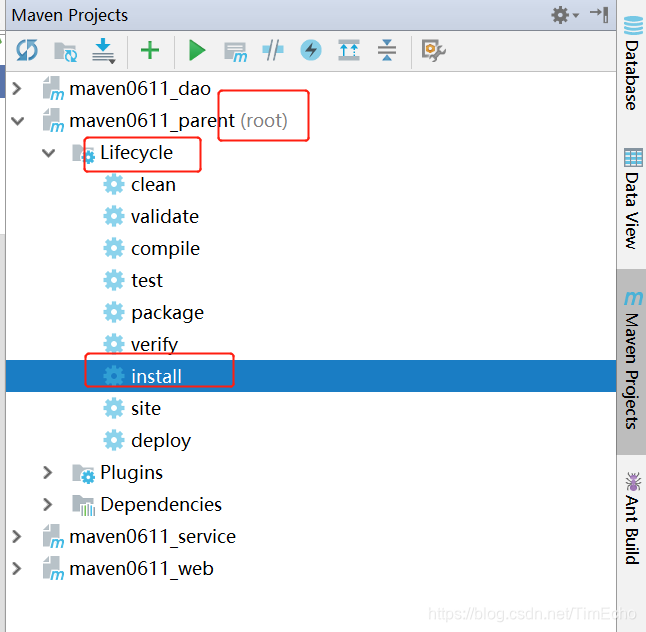Click Reimport All Maven Projects icon

pos(27,50)
